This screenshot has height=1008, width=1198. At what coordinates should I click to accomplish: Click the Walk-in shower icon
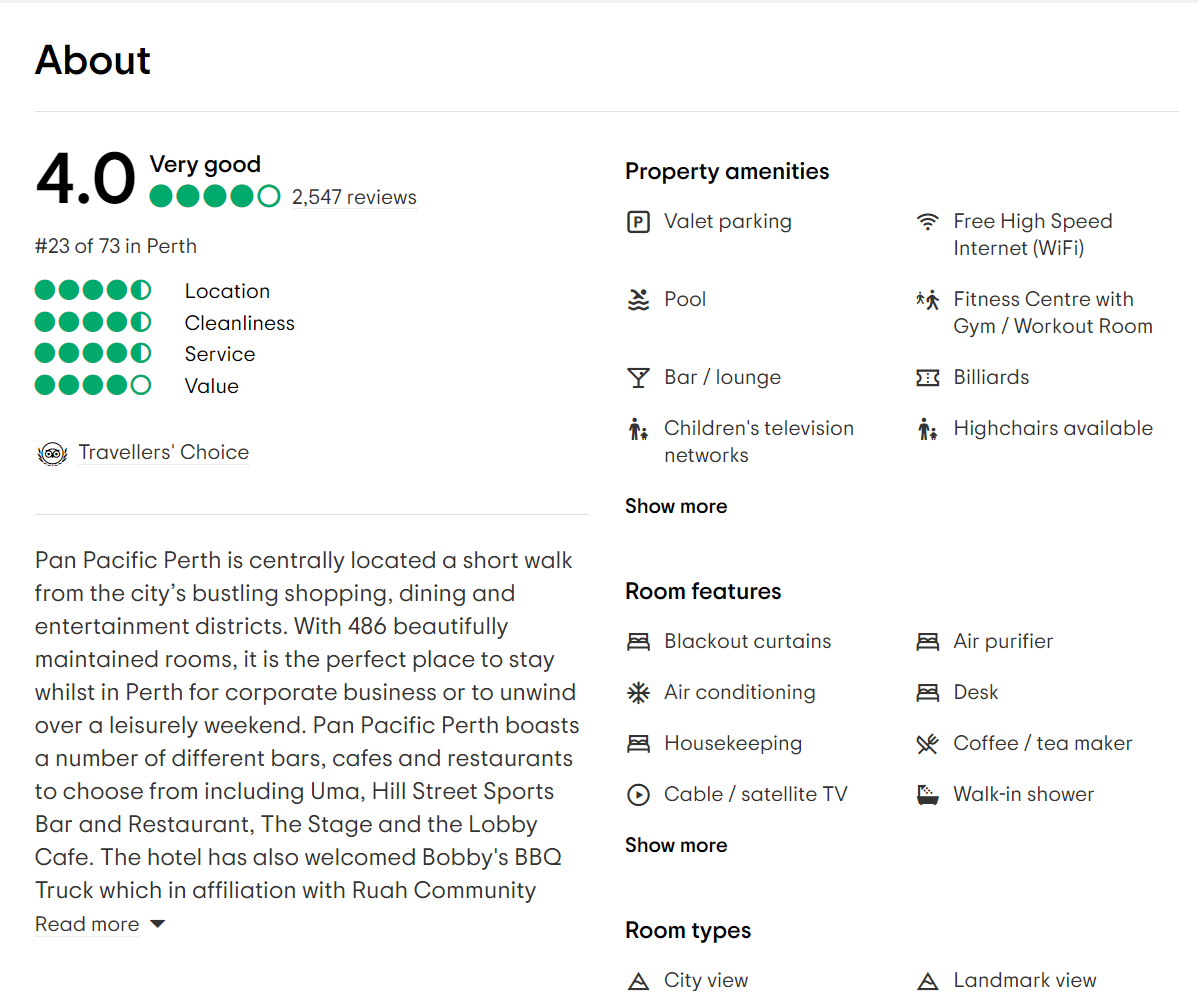coord(928,795)
